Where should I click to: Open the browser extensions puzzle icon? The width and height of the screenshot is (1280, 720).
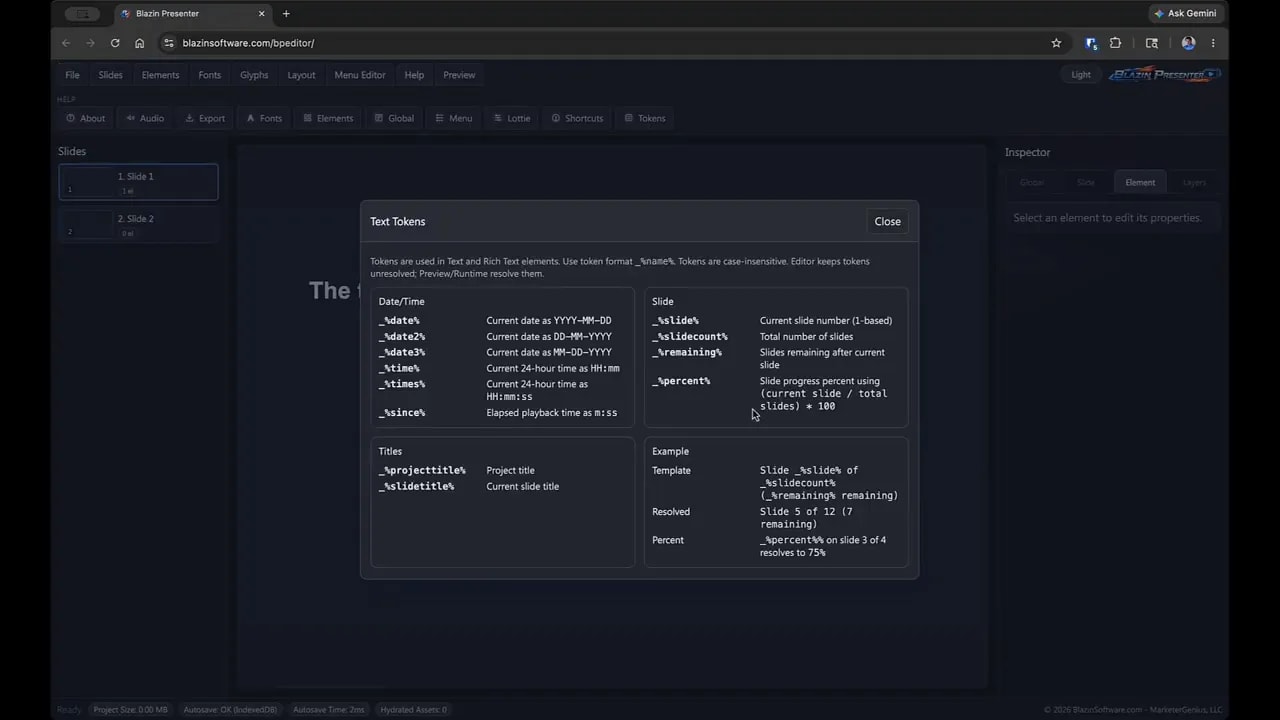tap(1116, 43)
